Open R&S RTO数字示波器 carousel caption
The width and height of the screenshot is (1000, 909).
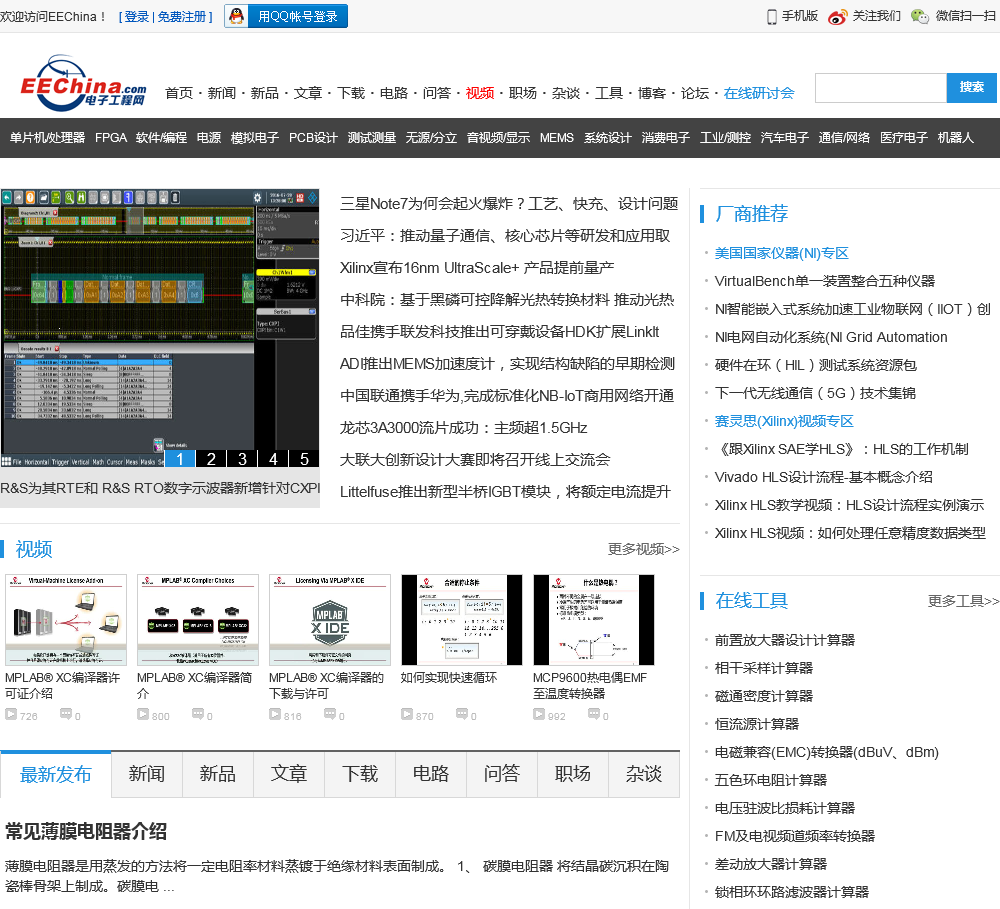159,488
